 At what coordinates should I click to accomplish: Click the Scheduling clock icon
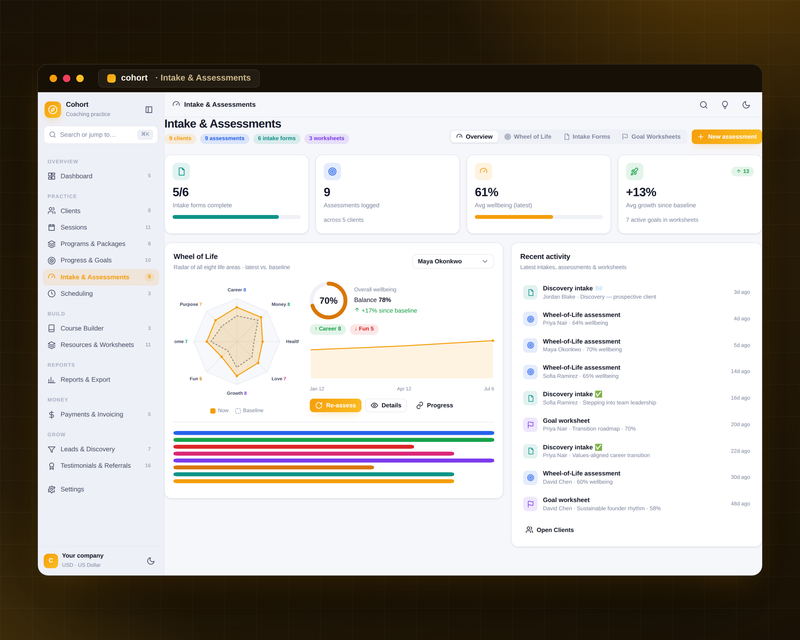(x=52, y=293)
